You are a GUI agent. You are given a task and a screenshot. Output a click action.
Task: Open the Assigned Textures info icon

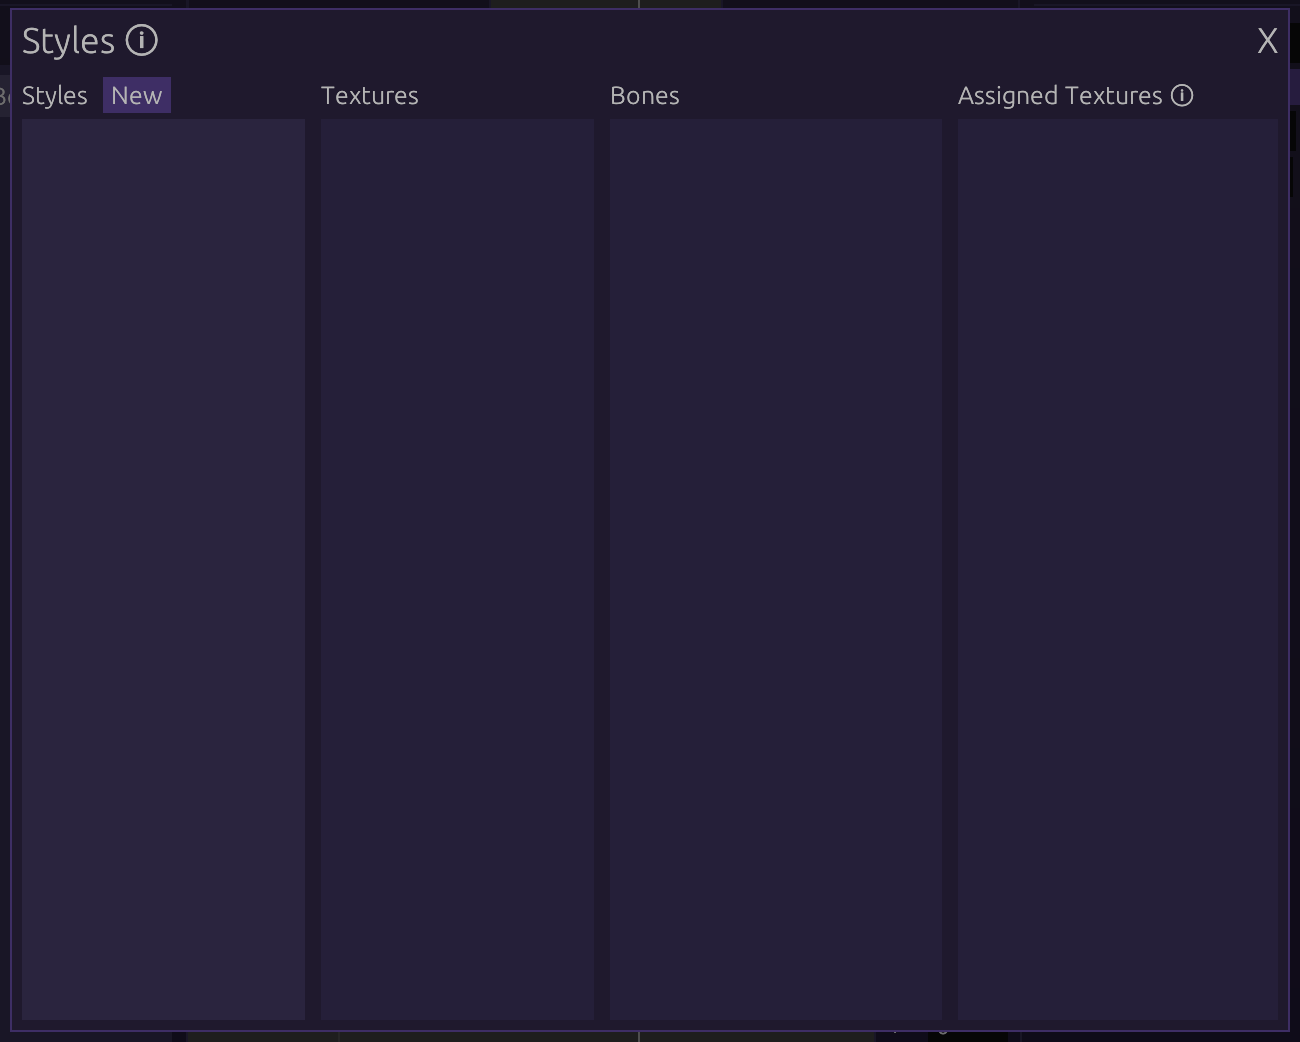coord(1182,96)
